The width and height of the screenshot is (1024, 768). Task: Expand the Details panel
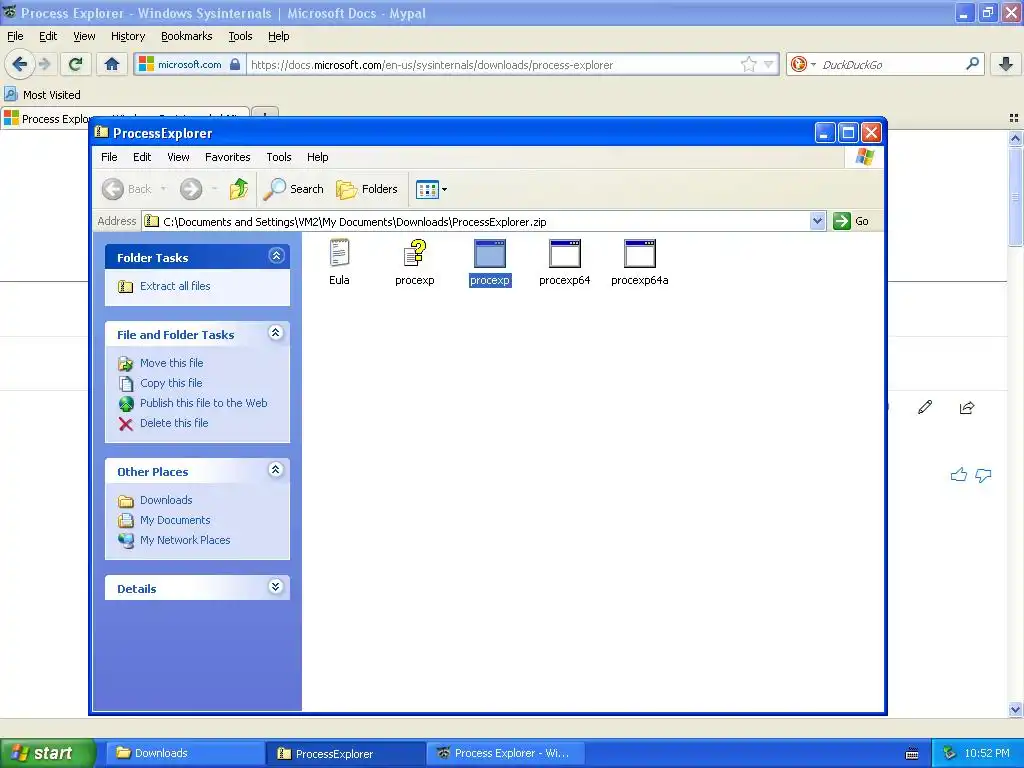(276, 587)
